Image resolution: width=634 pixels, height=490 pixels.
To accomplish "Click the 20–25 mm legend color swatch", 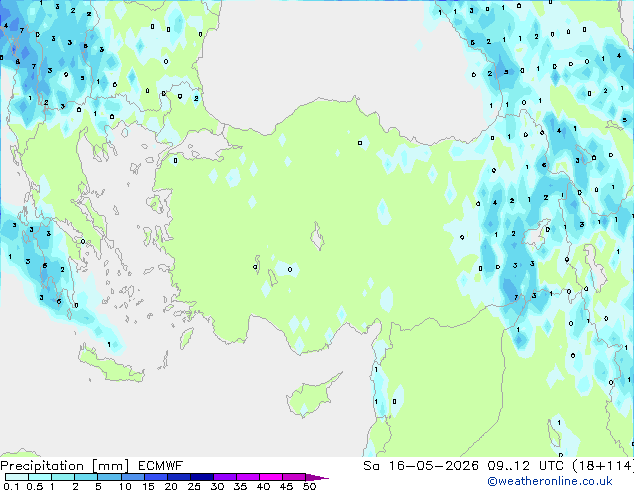I will tap(178, 477).
